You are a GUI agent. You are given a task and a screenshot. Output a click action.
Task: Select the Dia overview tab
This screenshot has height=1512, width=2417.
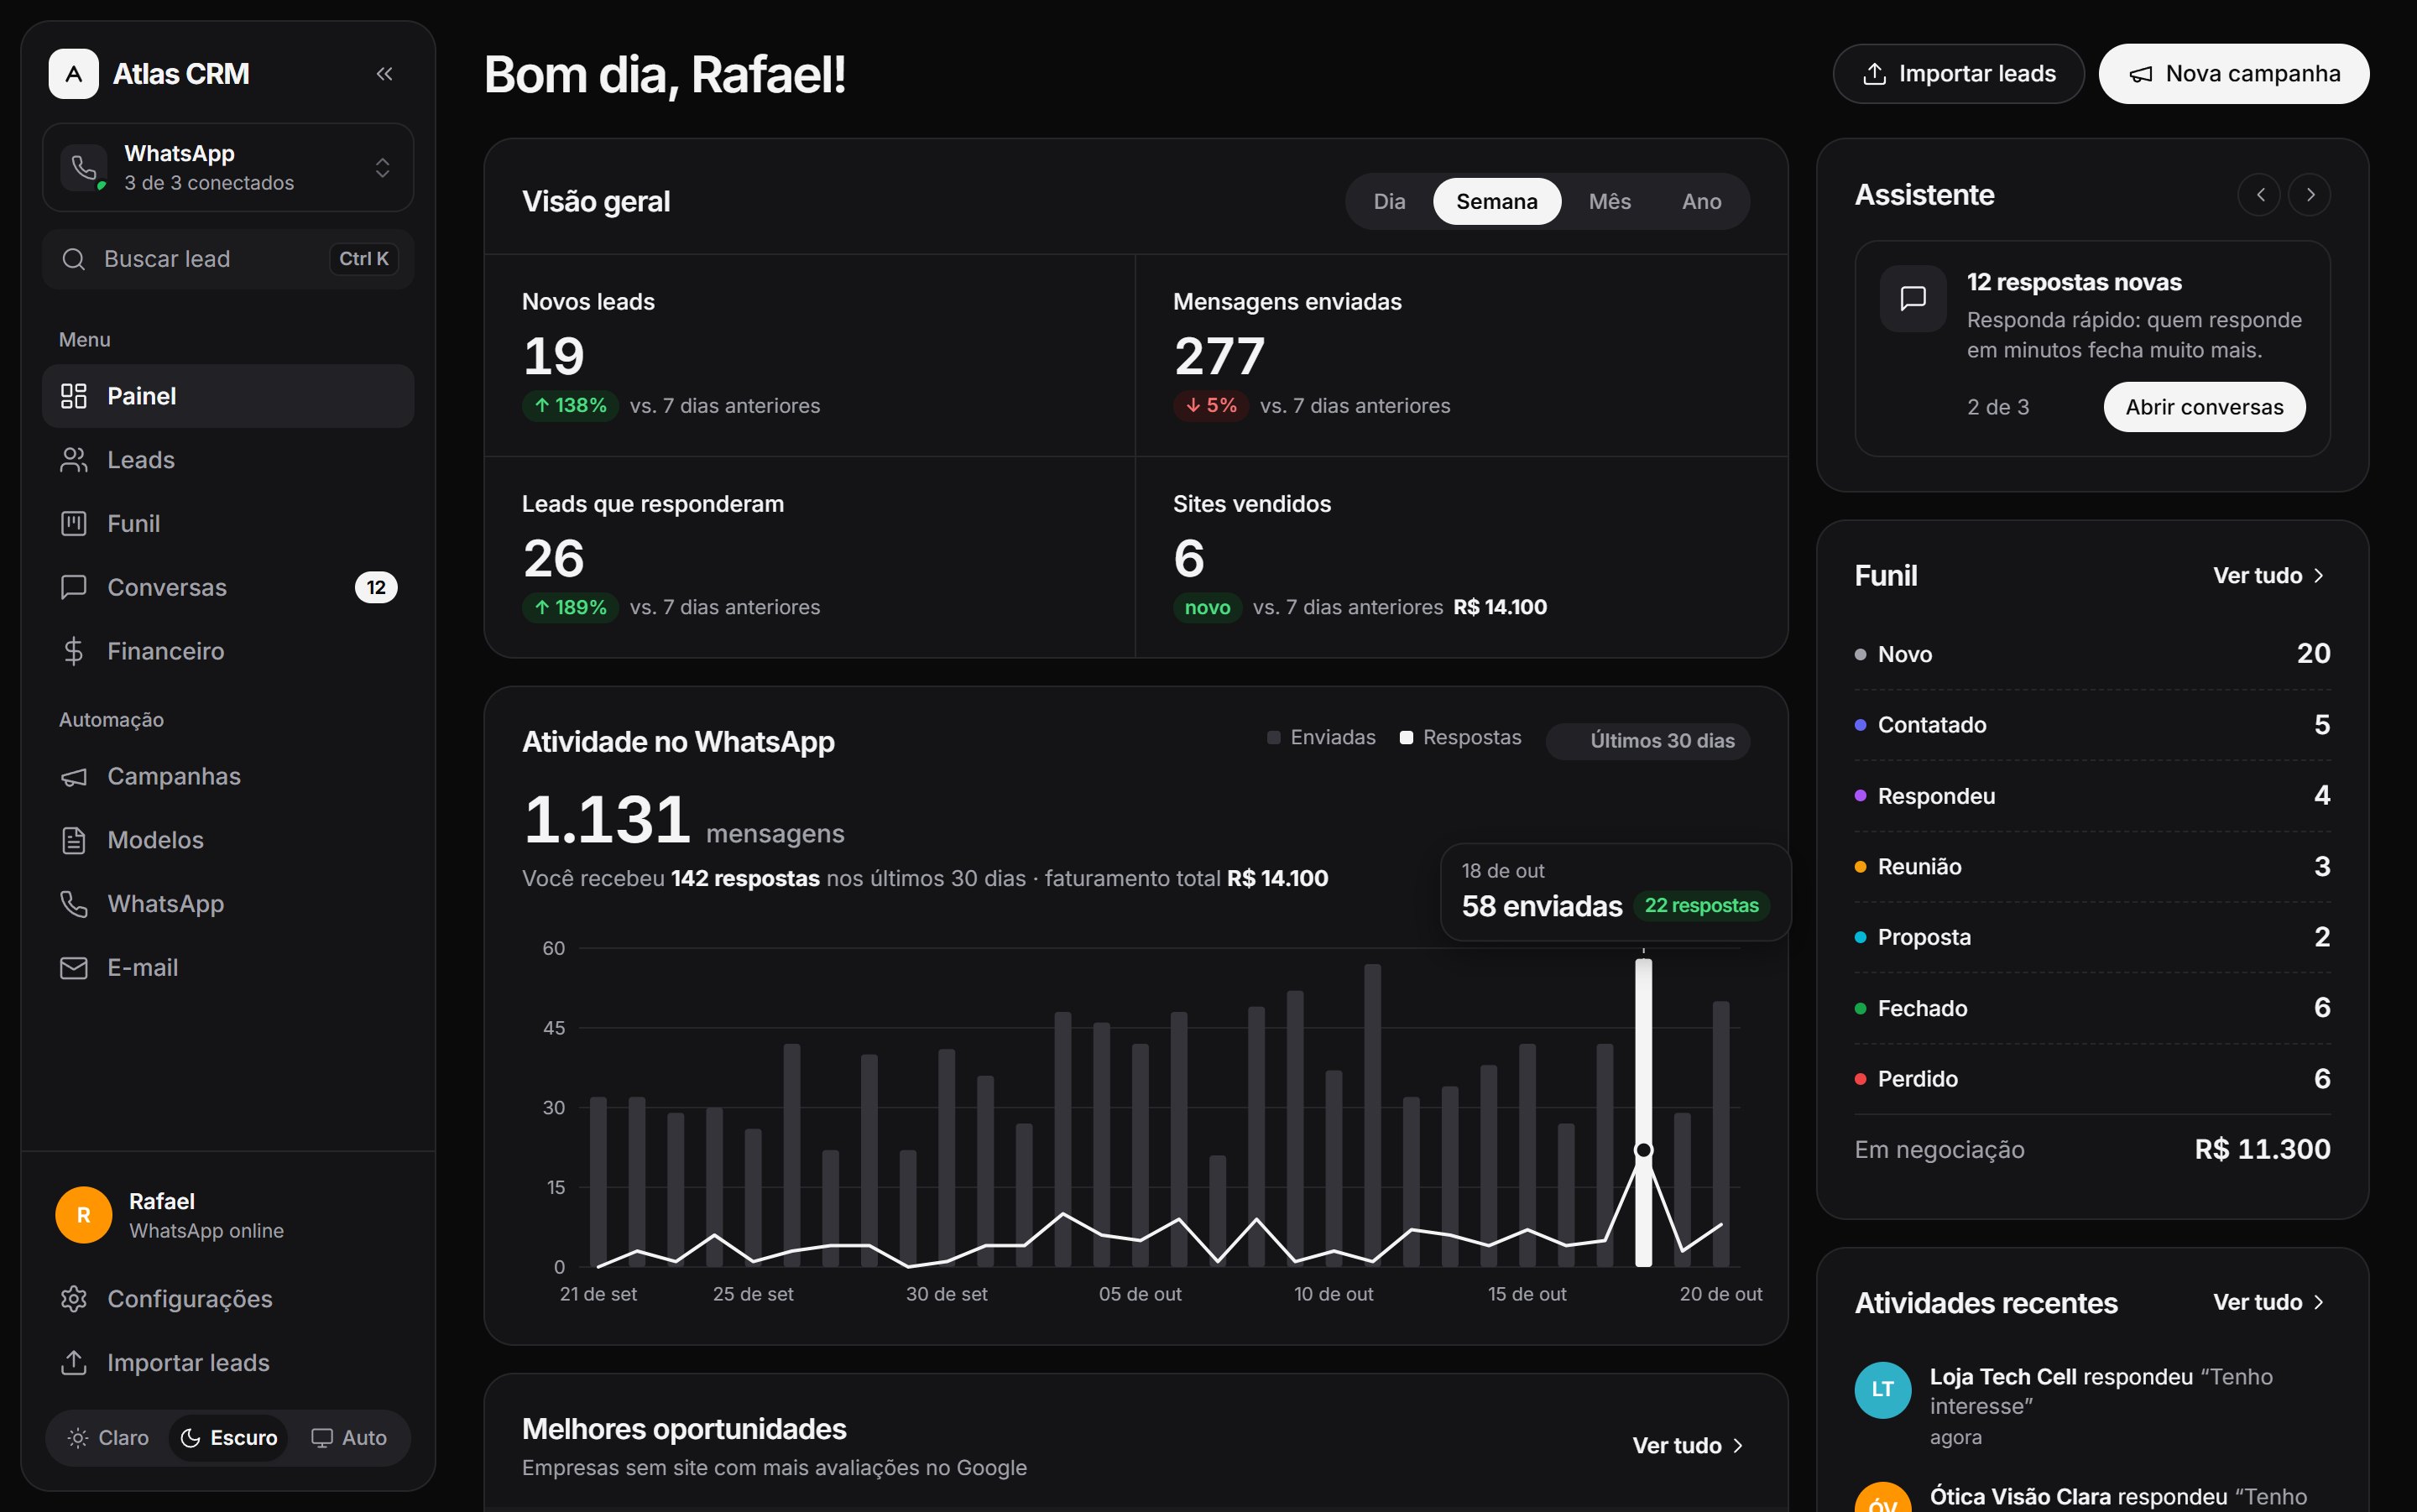[x=1389, y=202]
